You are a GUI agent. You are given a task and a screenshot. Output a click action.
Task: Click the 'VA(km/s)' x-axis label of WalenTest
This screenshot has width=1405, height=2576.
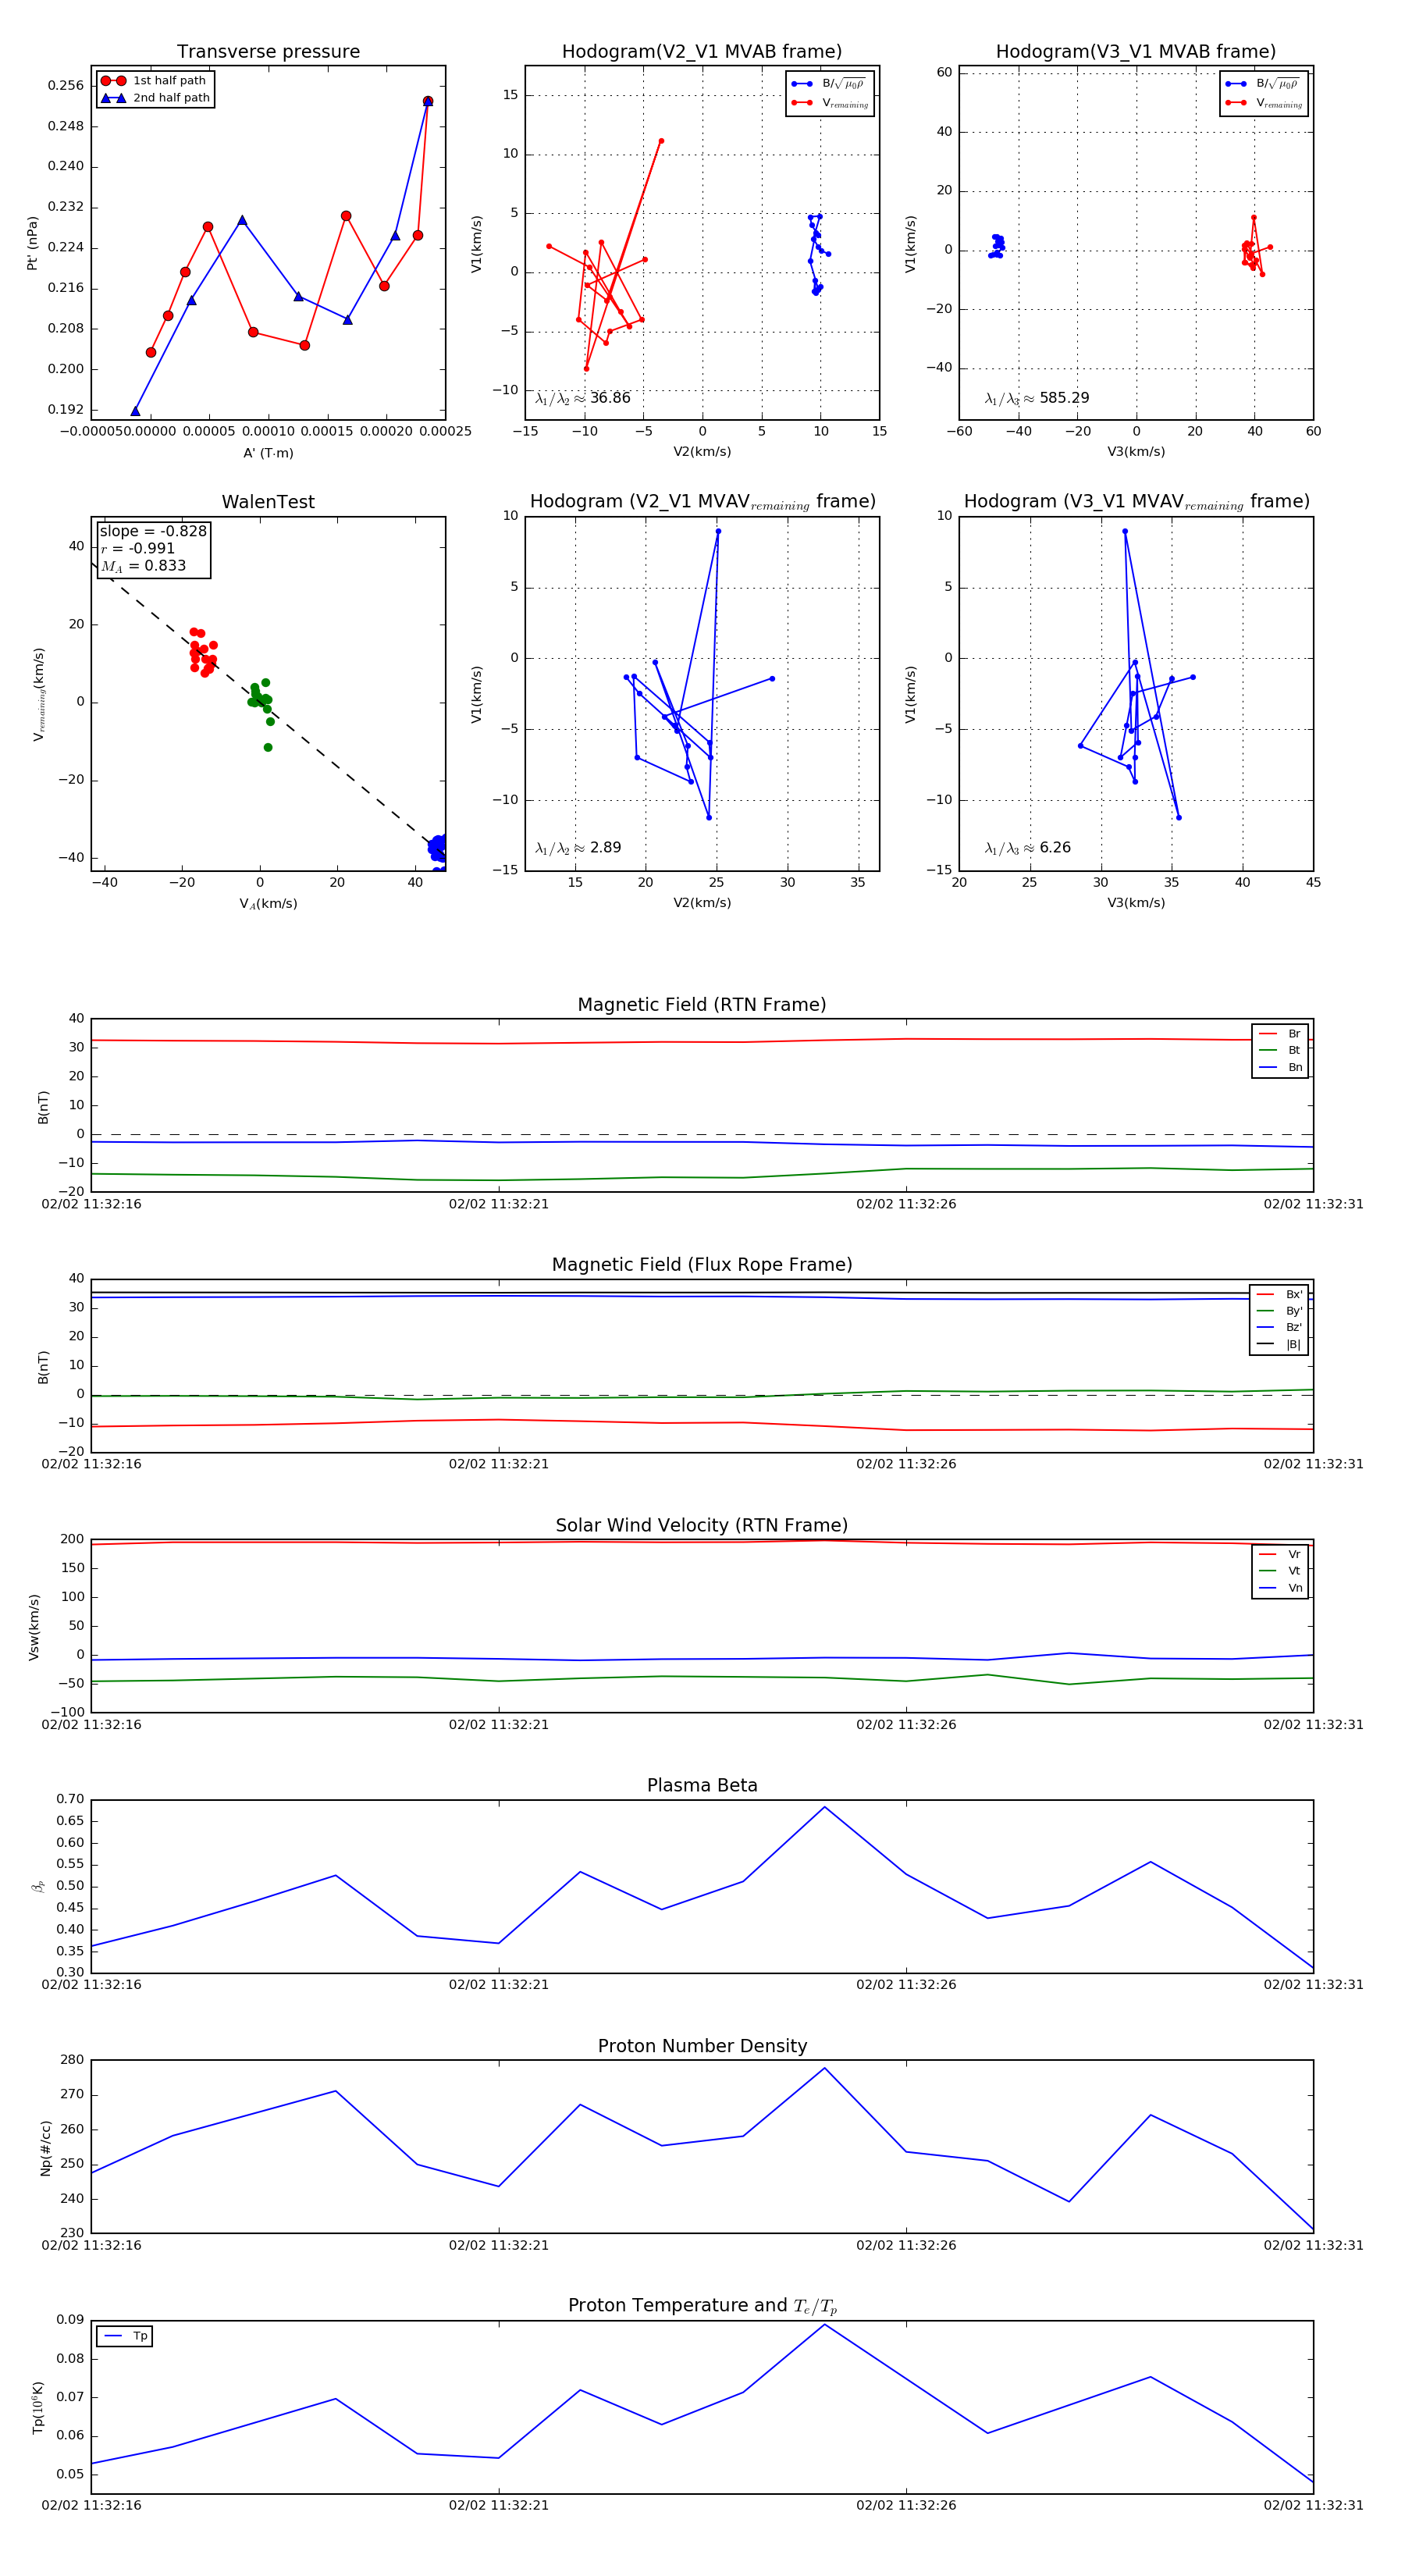click(x=268, y=904)
